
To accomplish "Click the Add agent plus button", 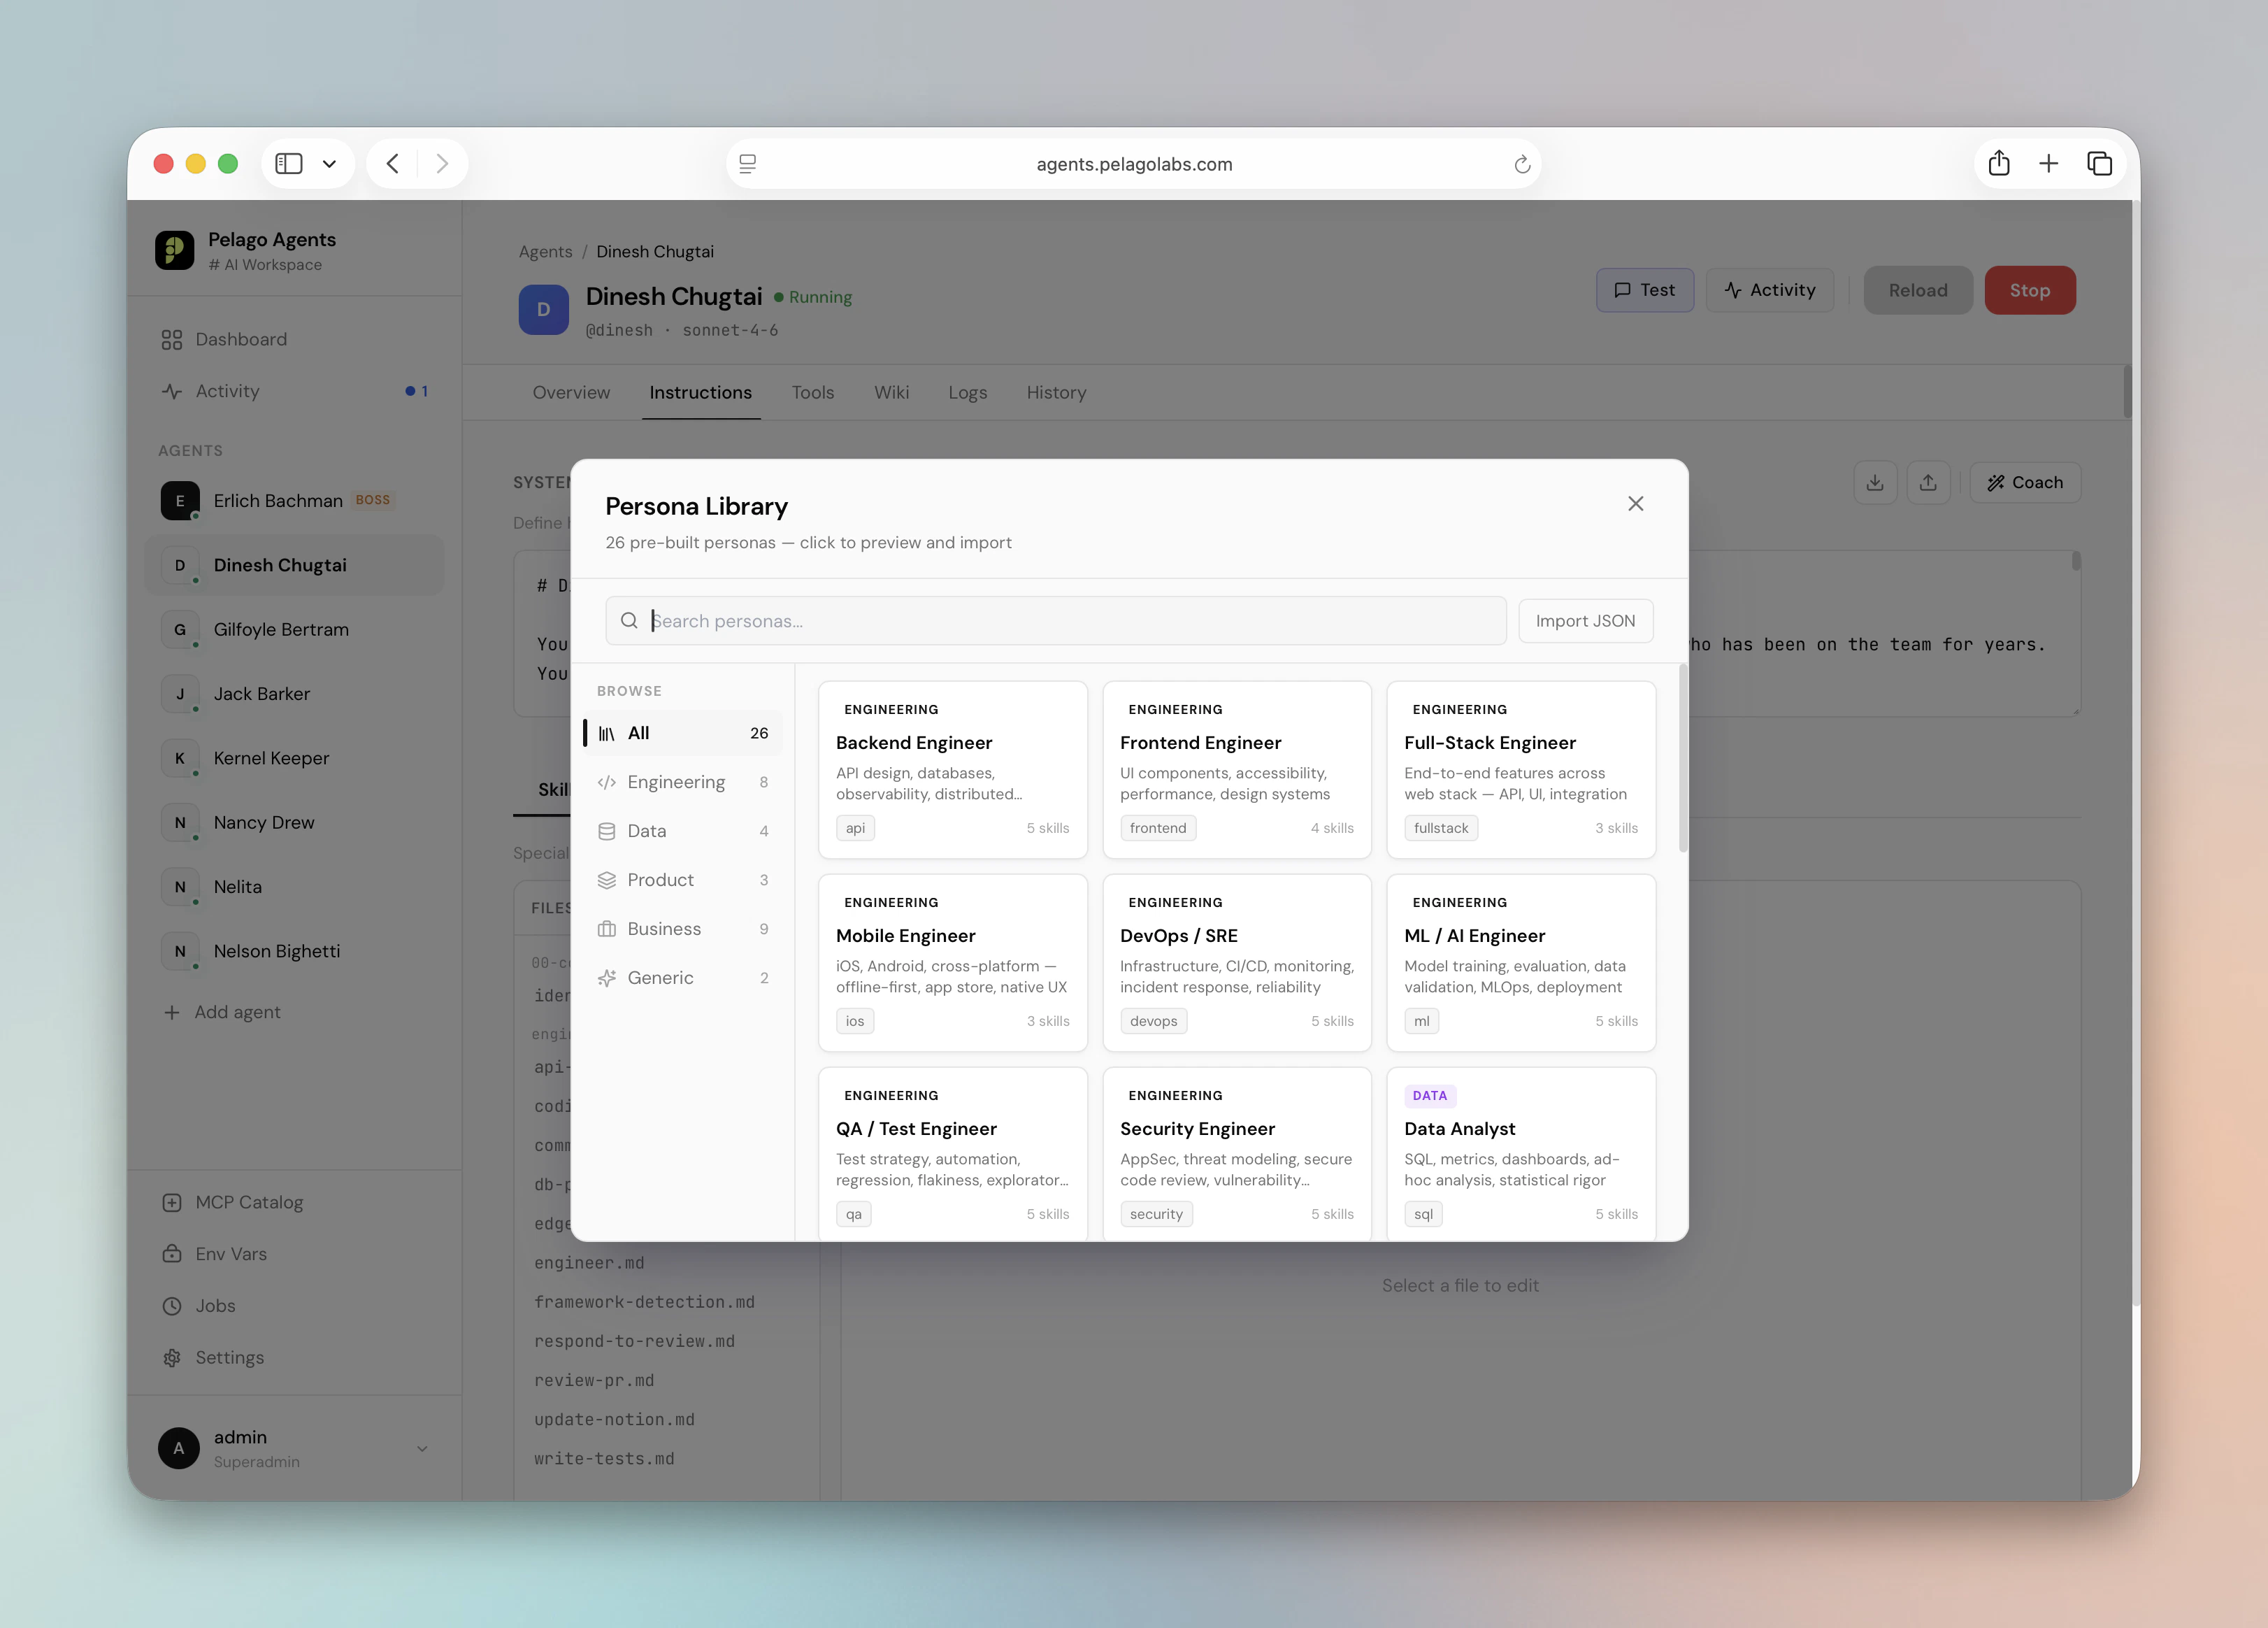I will coord(221,1012).
